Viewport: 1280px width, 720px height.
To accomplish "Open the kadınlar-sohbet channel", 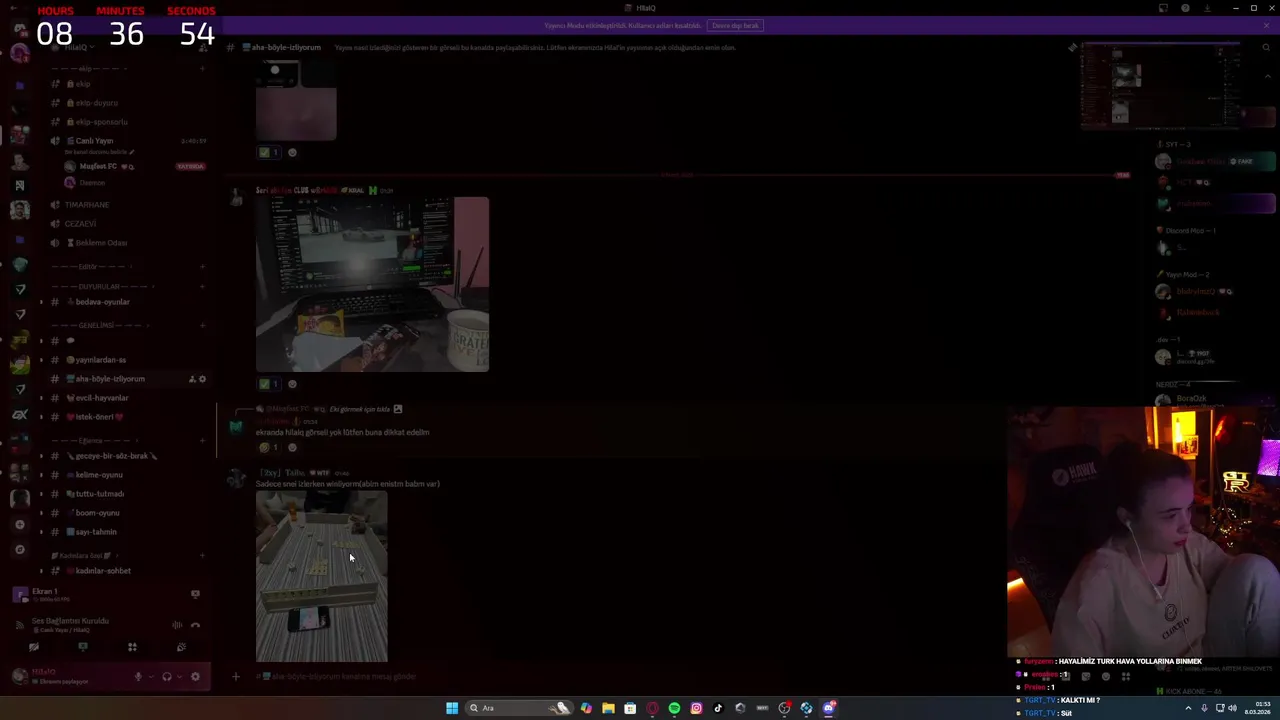I will pos(103,571).
